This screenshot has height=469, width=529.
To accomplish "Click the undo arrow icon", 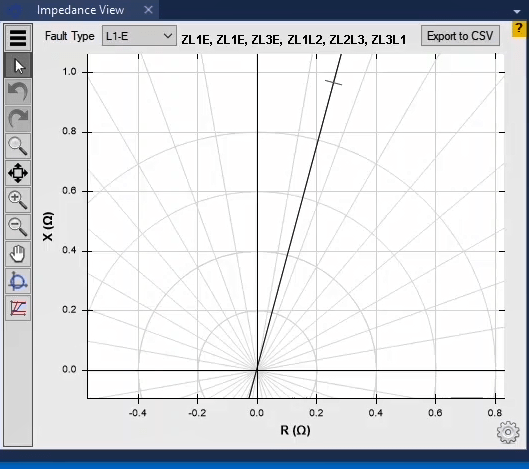I will tap(18, 92).
